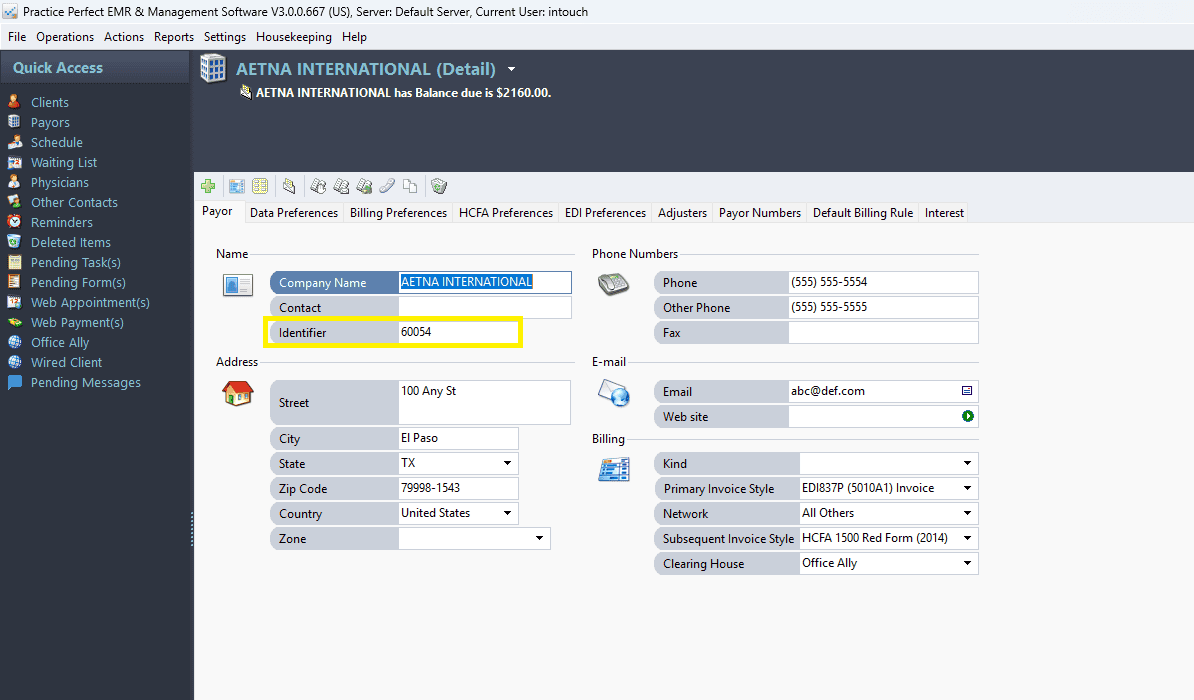Screen dimensions: 1194x700
Task: Click the ID card icon in Name section
Action: click(x=238, y=285)
